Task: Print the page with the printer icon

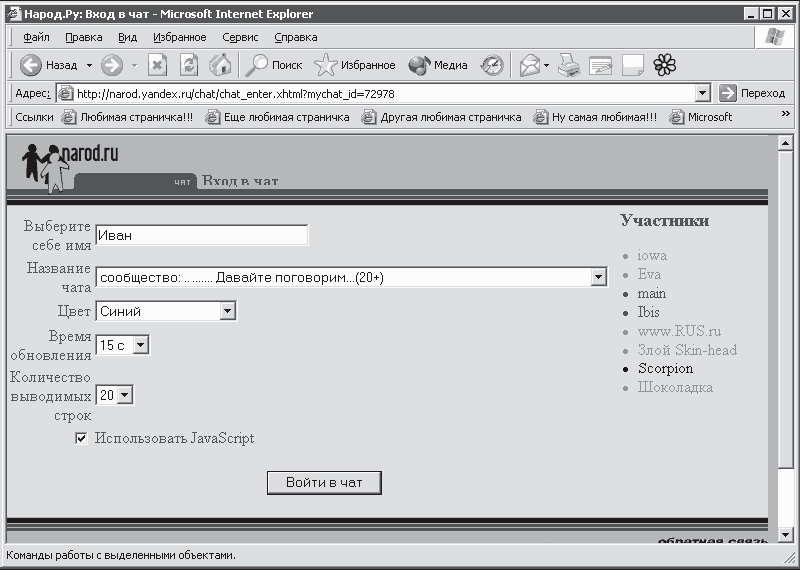Action: [569, 65]
